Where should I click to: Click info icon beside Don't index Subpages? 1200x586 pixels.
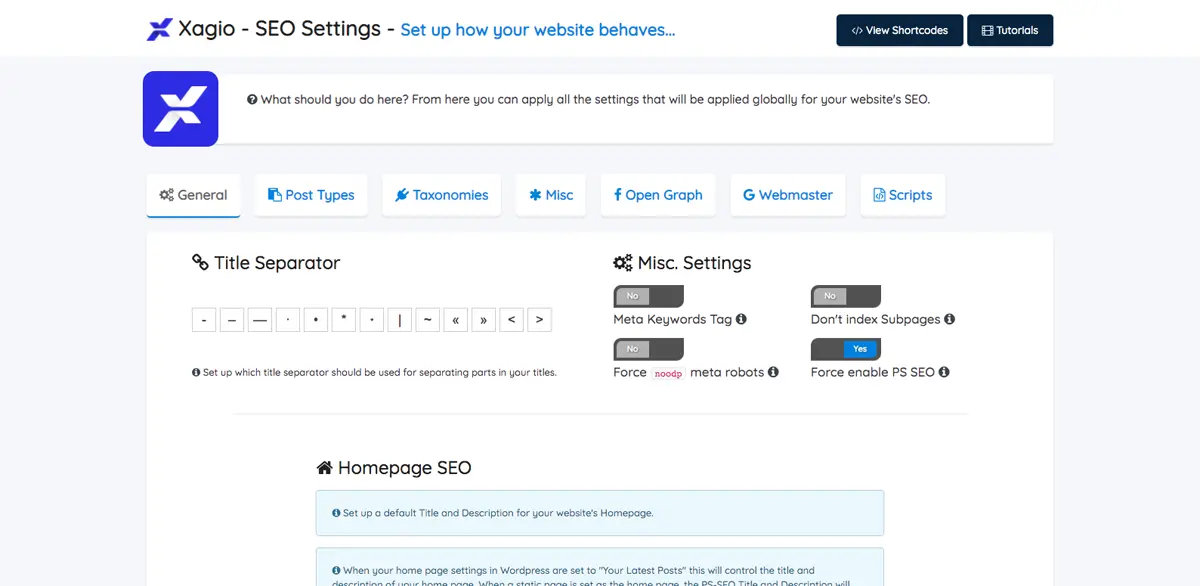point(949,319)
